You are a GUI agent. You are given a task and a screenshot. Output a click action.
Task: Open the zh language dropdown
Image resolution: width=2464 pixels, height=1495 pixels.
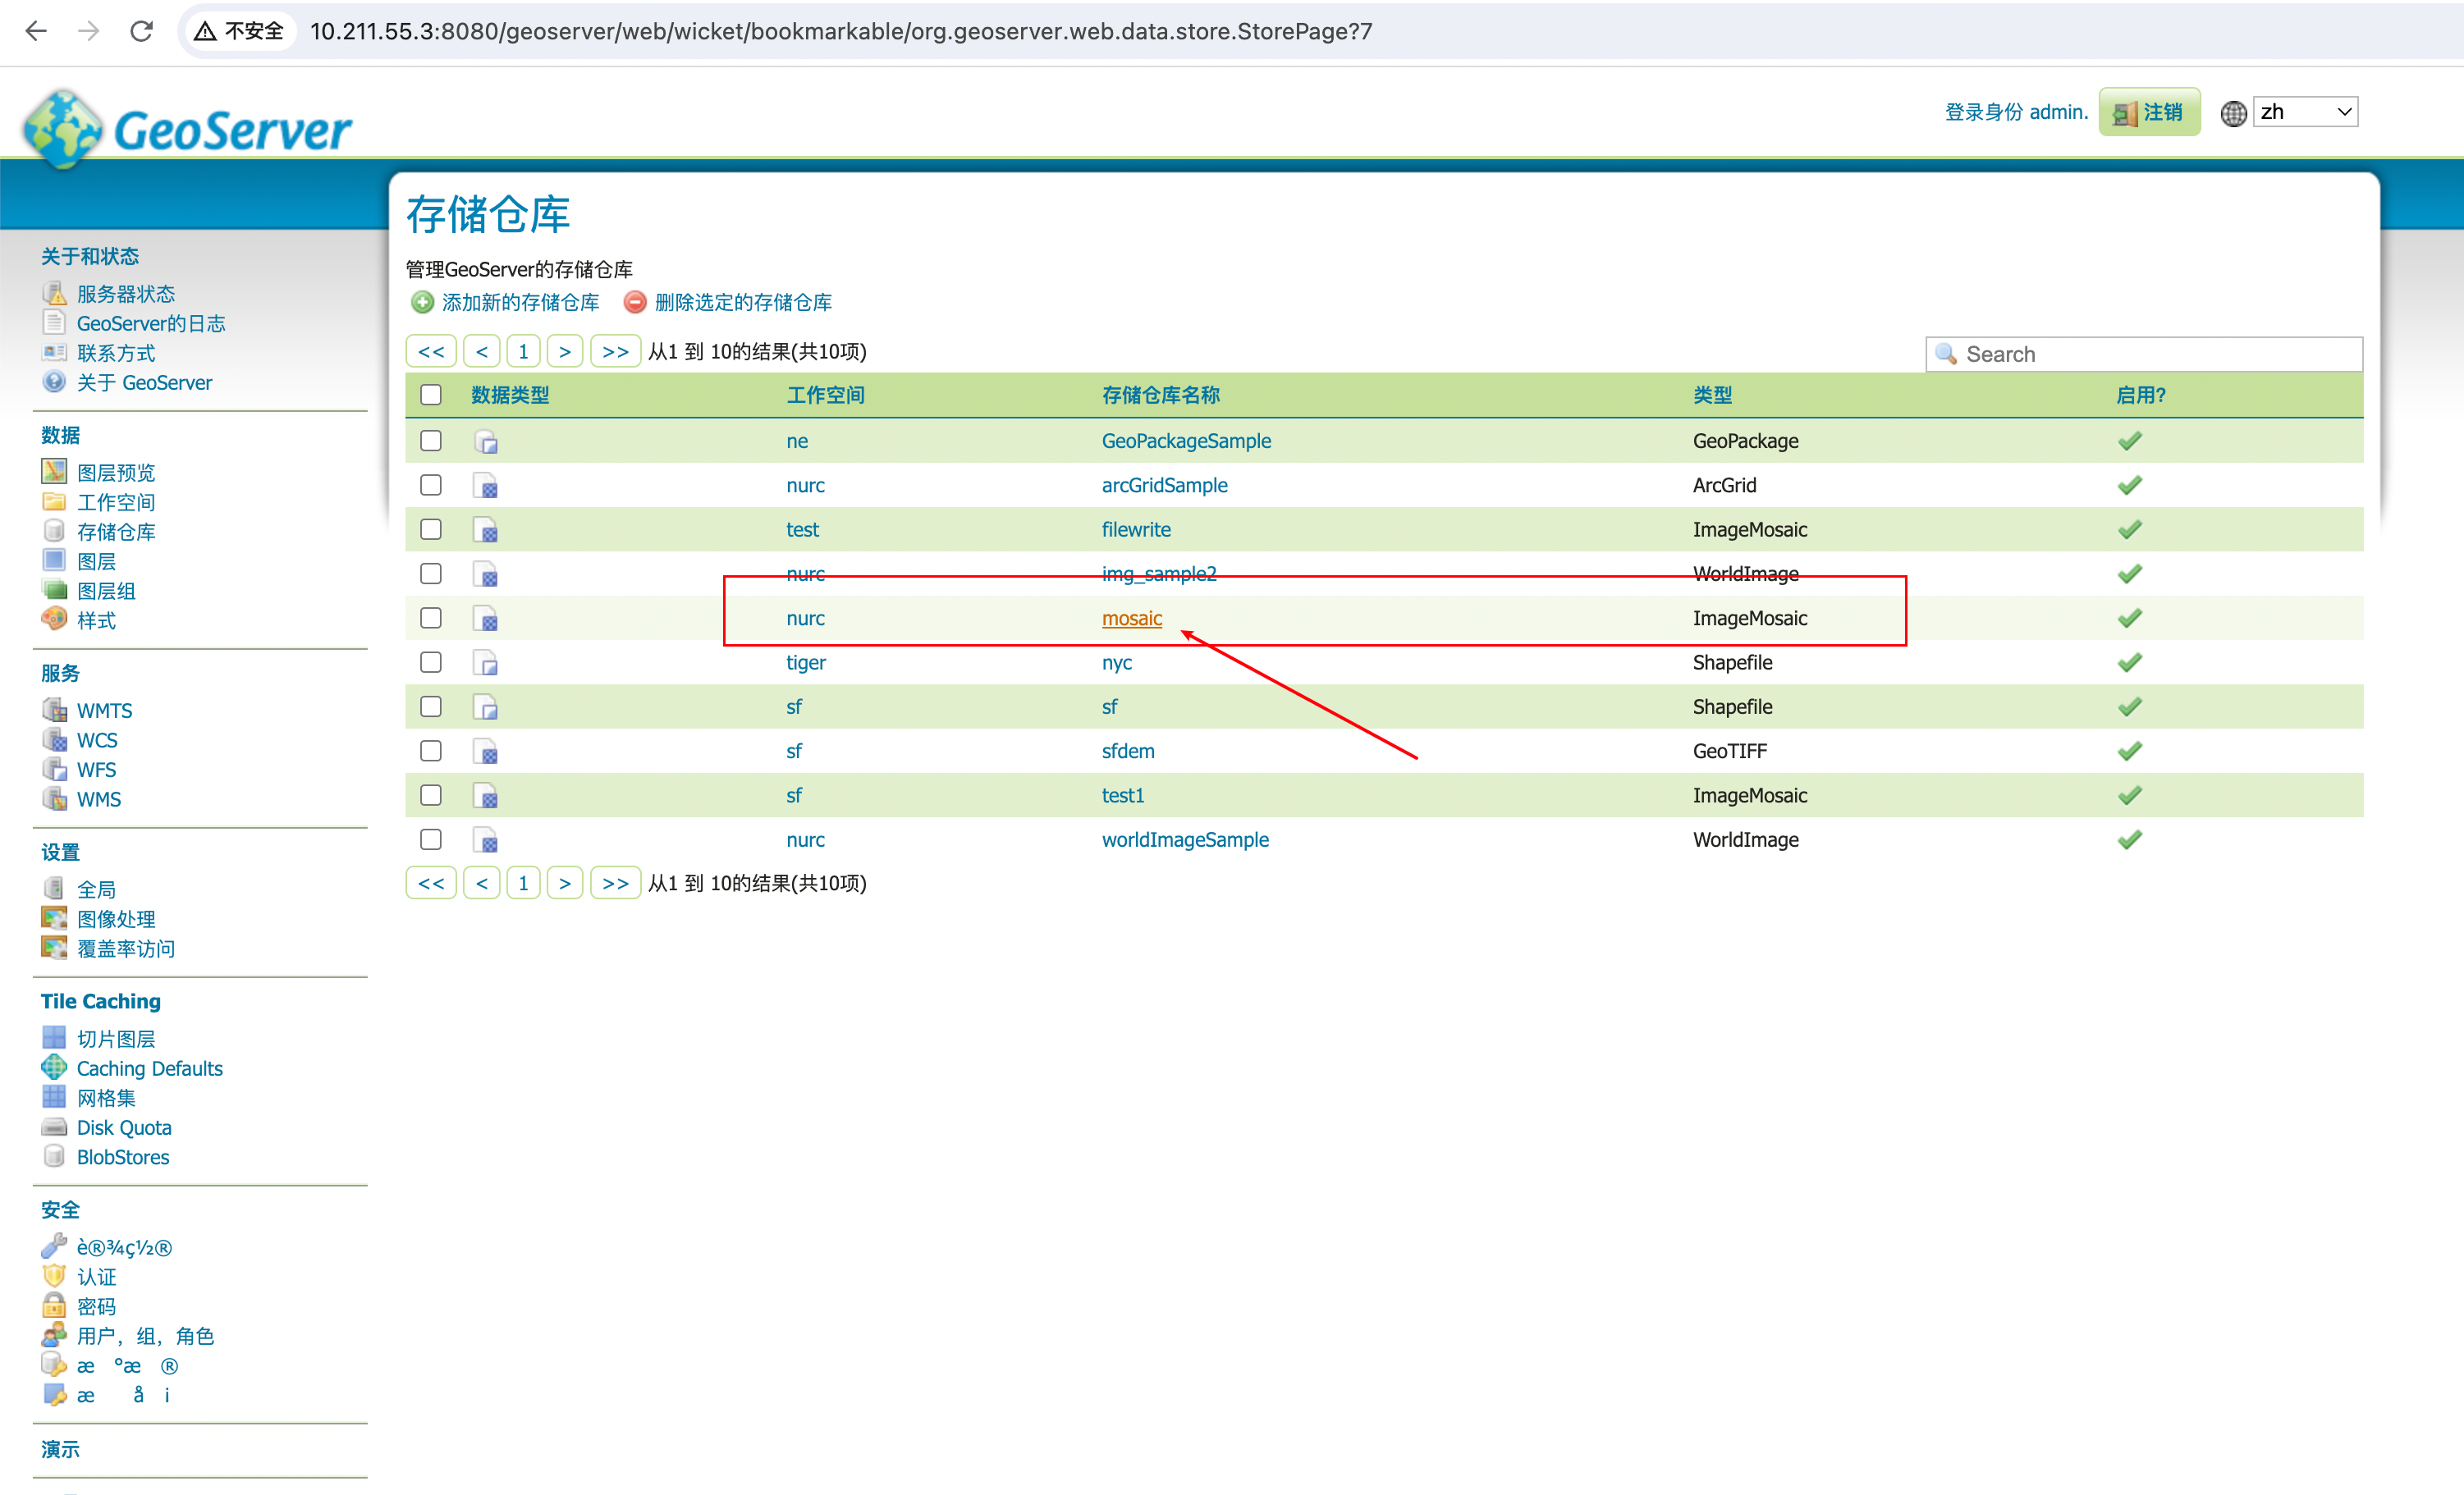(2305, 112)
